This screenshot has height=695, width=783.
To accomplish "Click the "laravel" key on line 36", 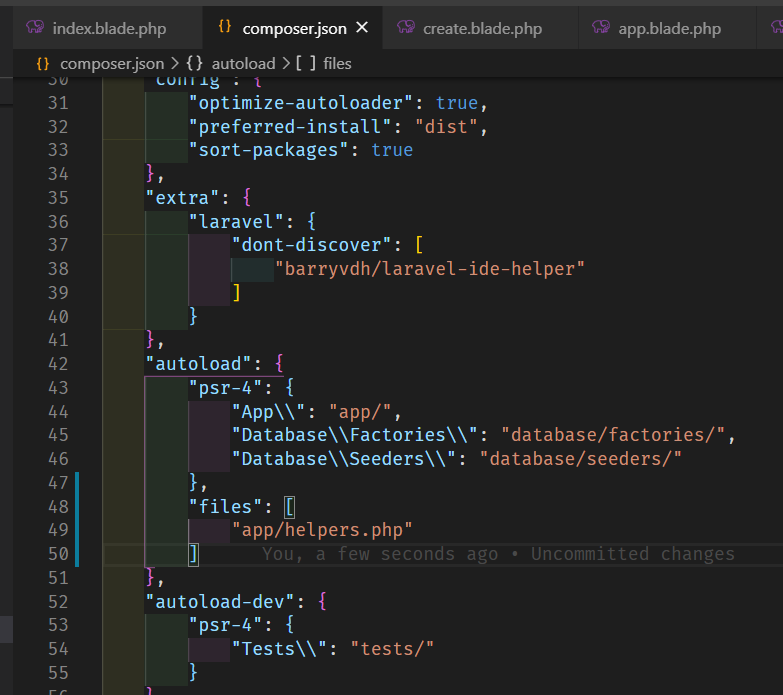I will pyautogui.click(x=236, y=222).
